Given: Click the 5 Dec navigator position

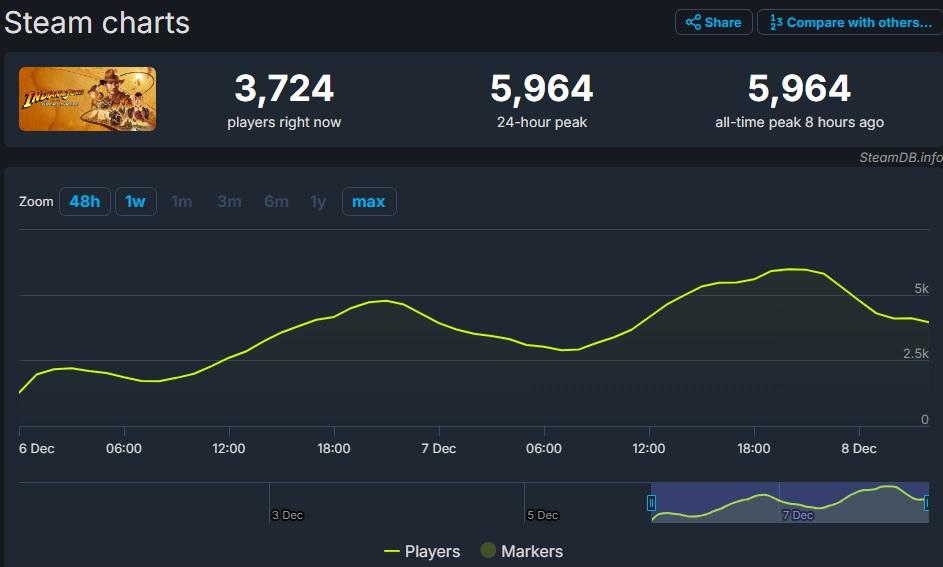Looking at the screenshot, I should [542, 515].
